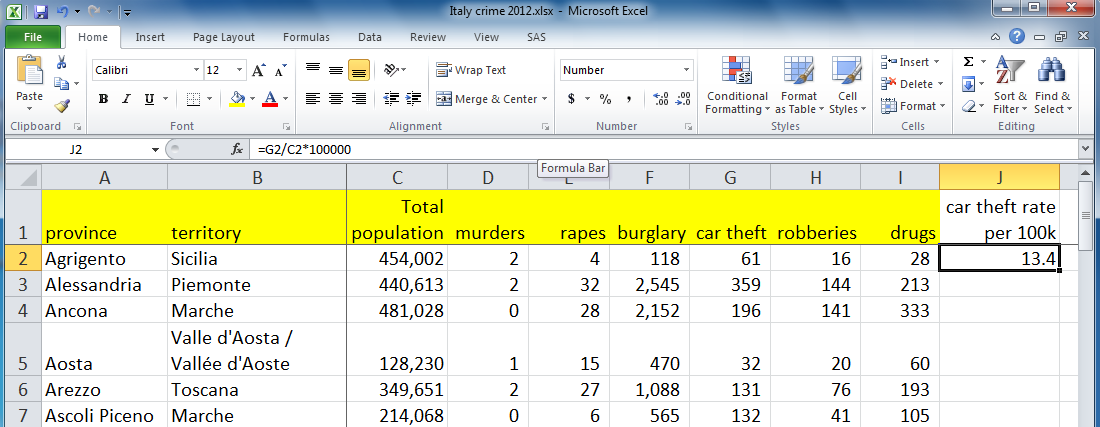Increase indent in the Alignment group
1100x427 pixels.
tap(413, 99)
